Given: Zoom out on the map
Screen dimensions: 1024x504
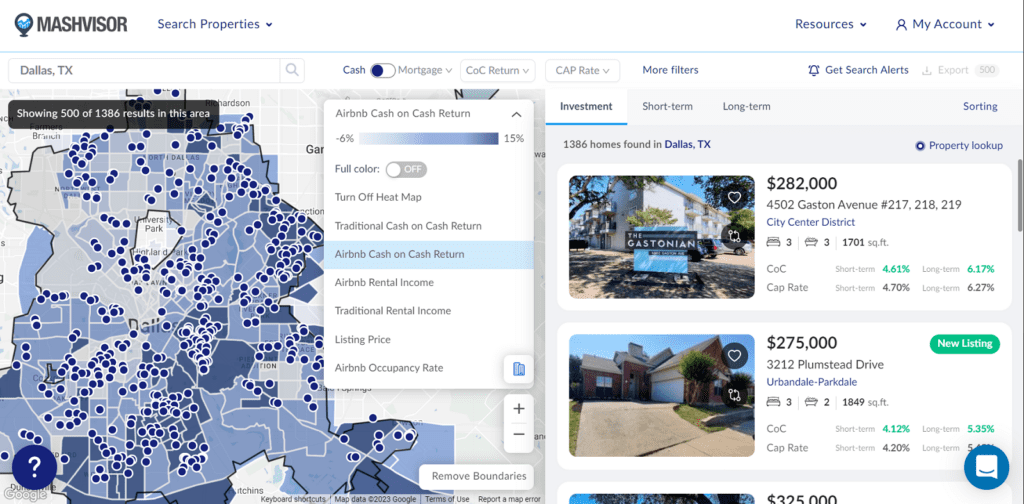Looking at the screenshot, I should (x=519, y=434).
